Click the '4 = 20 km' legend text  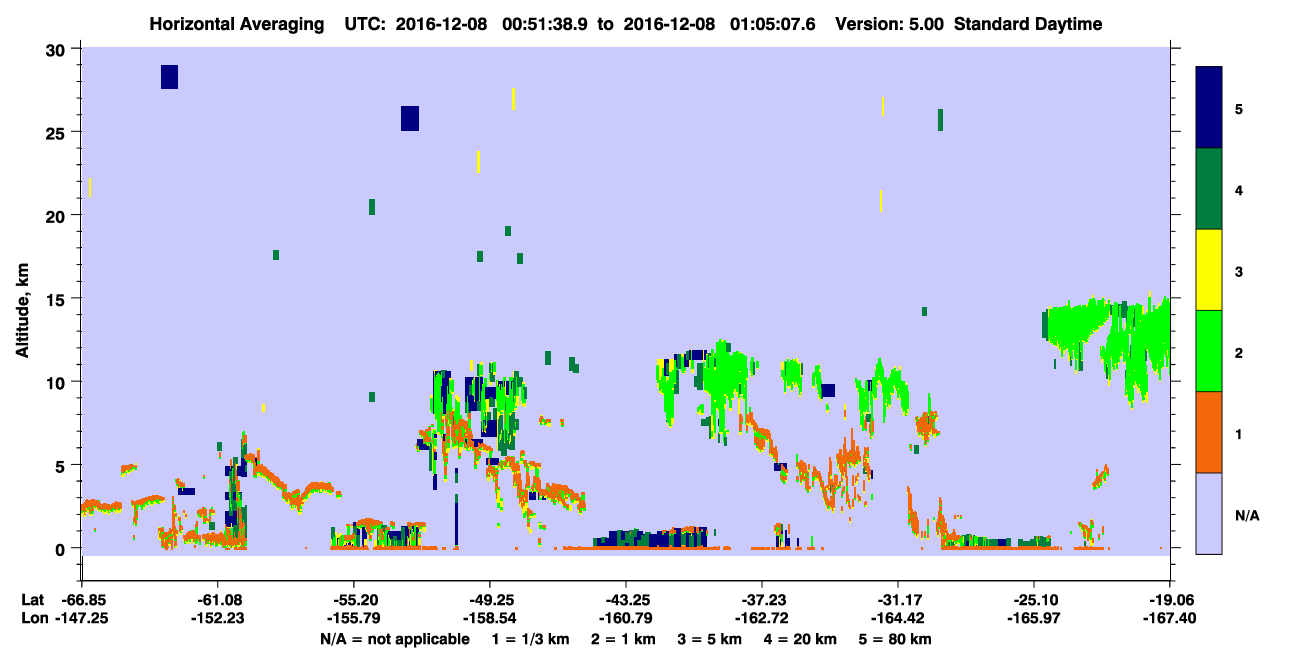pos(802,639)
